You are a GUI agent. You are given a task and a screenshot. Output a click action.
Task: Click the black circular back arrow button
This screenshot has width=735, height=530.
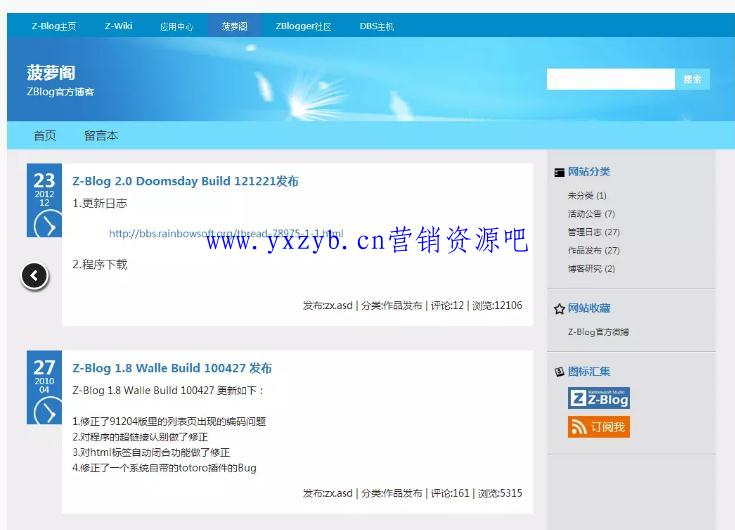35,276
